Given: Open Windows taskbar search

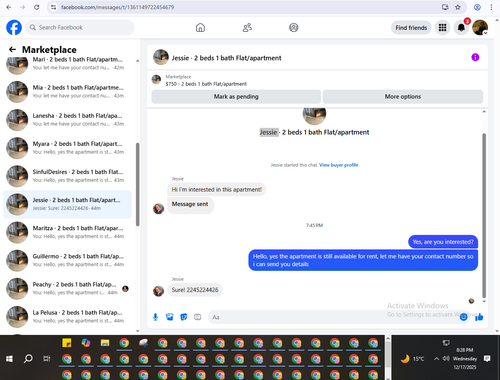Looking at the screenshot, I should [x=28, y=359].
